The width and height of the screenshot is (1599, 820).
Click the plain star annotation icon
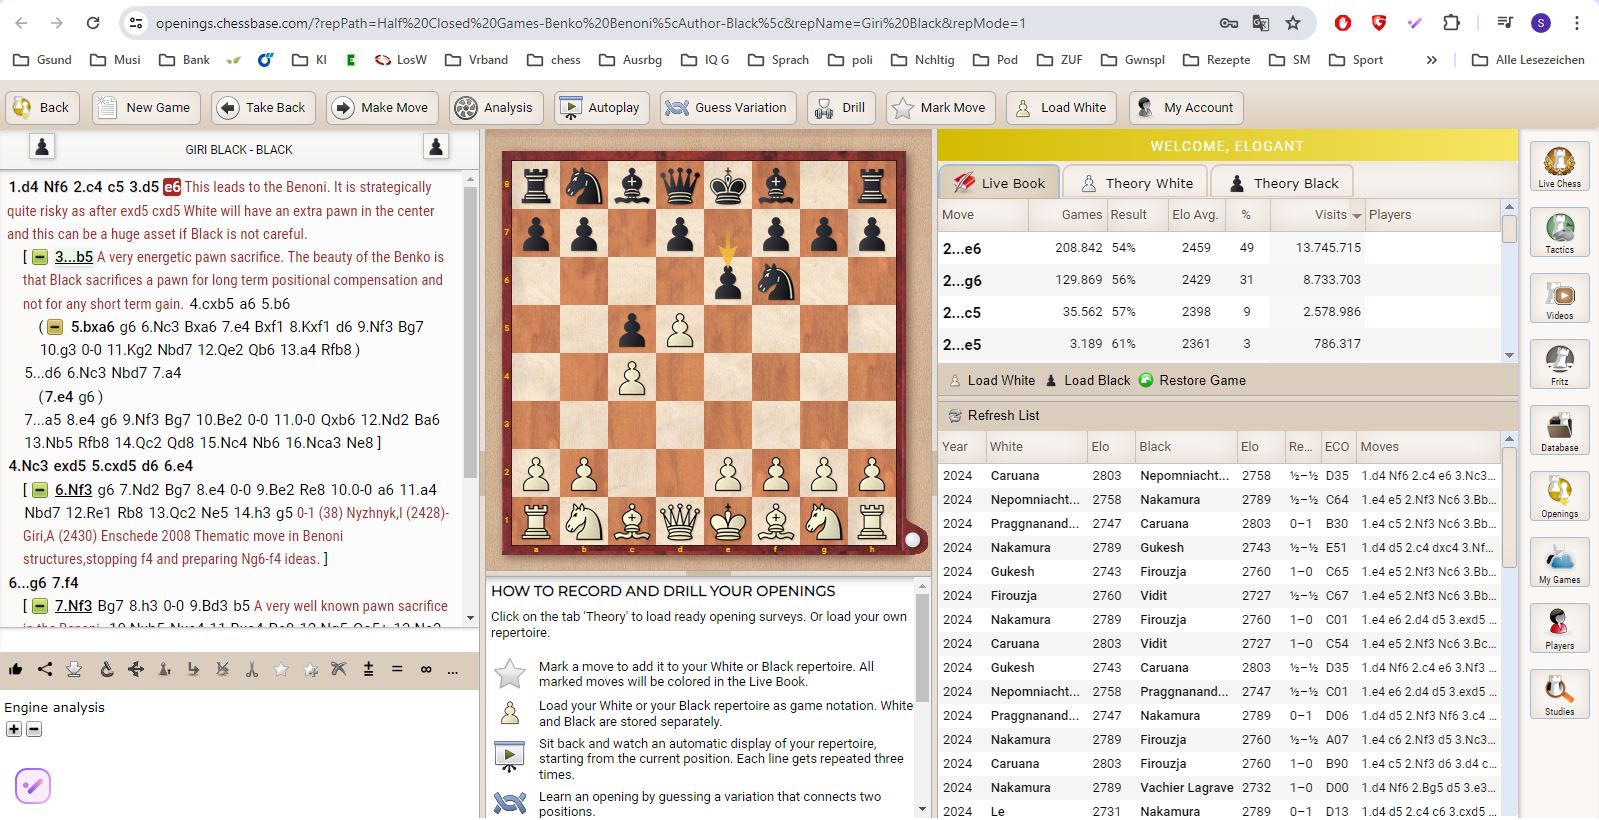281,669
